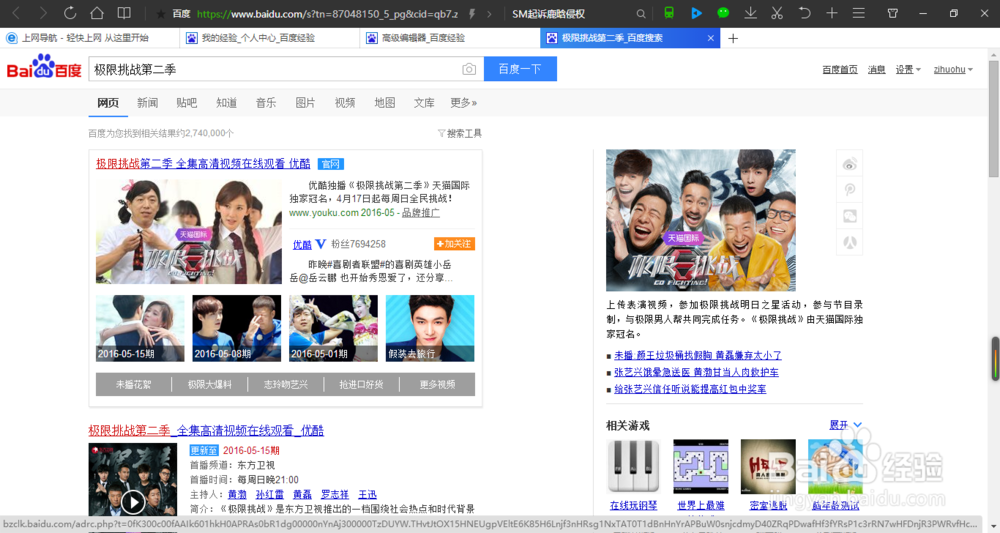This screenshot has width=1000, height=533.
Task: Expand the address bar dropdown chevron
Action: point(489,13)
